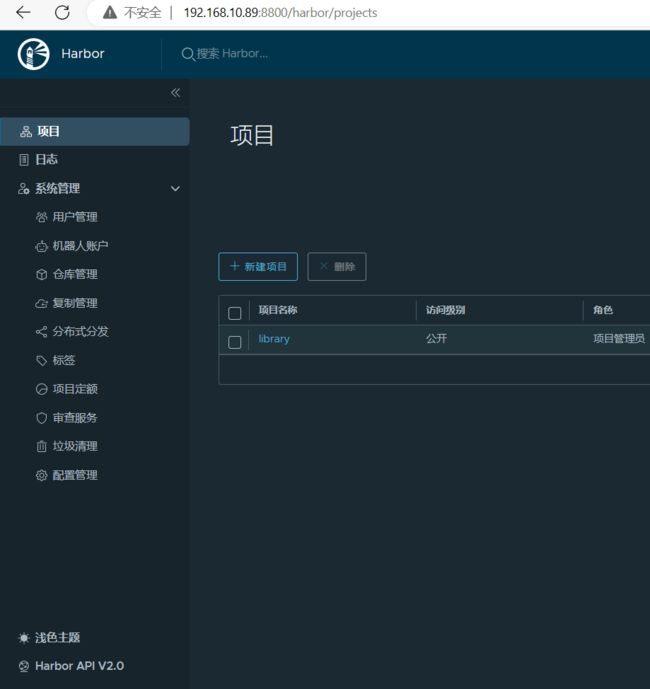Click the 系统管理 section label
Viewport: 650px width, 689px height.
(x=58, y=189)
